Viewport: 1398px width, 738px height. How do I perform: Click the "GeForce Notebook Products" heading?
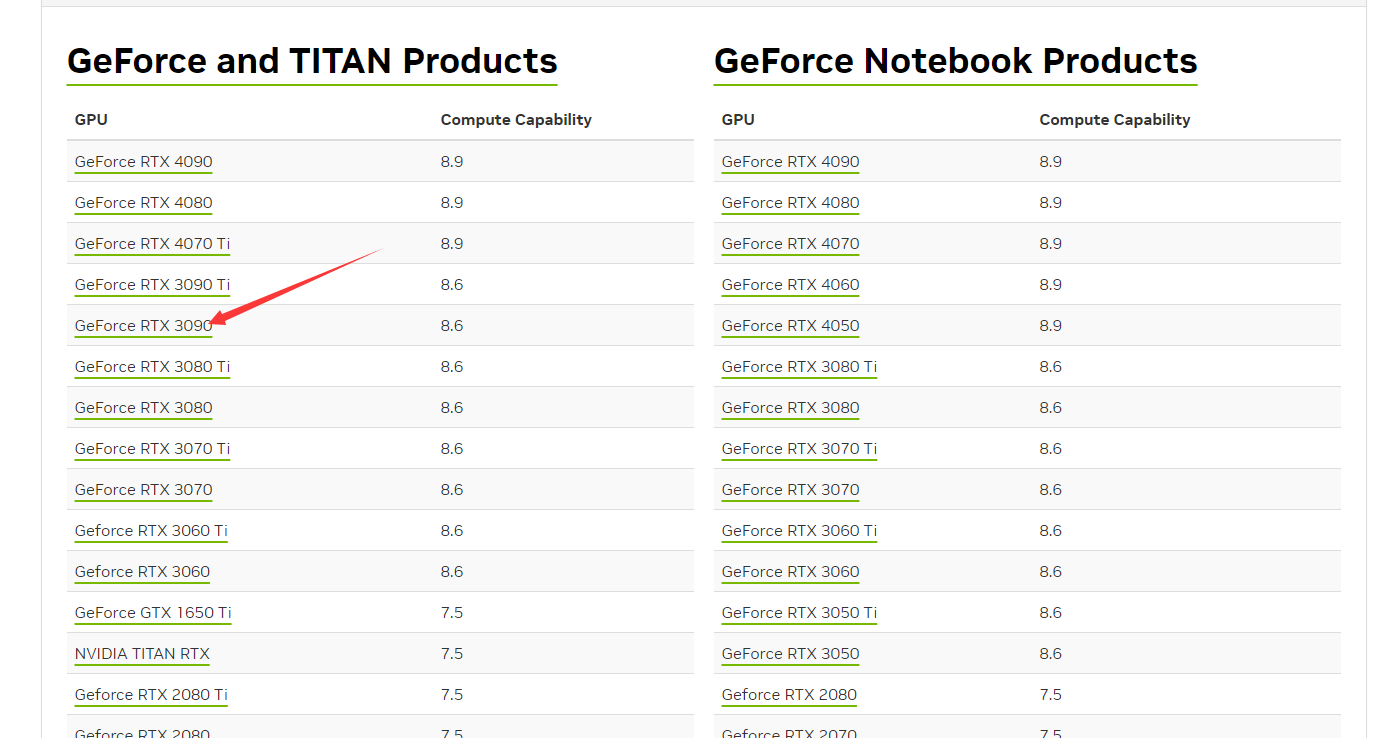point(955,61)
